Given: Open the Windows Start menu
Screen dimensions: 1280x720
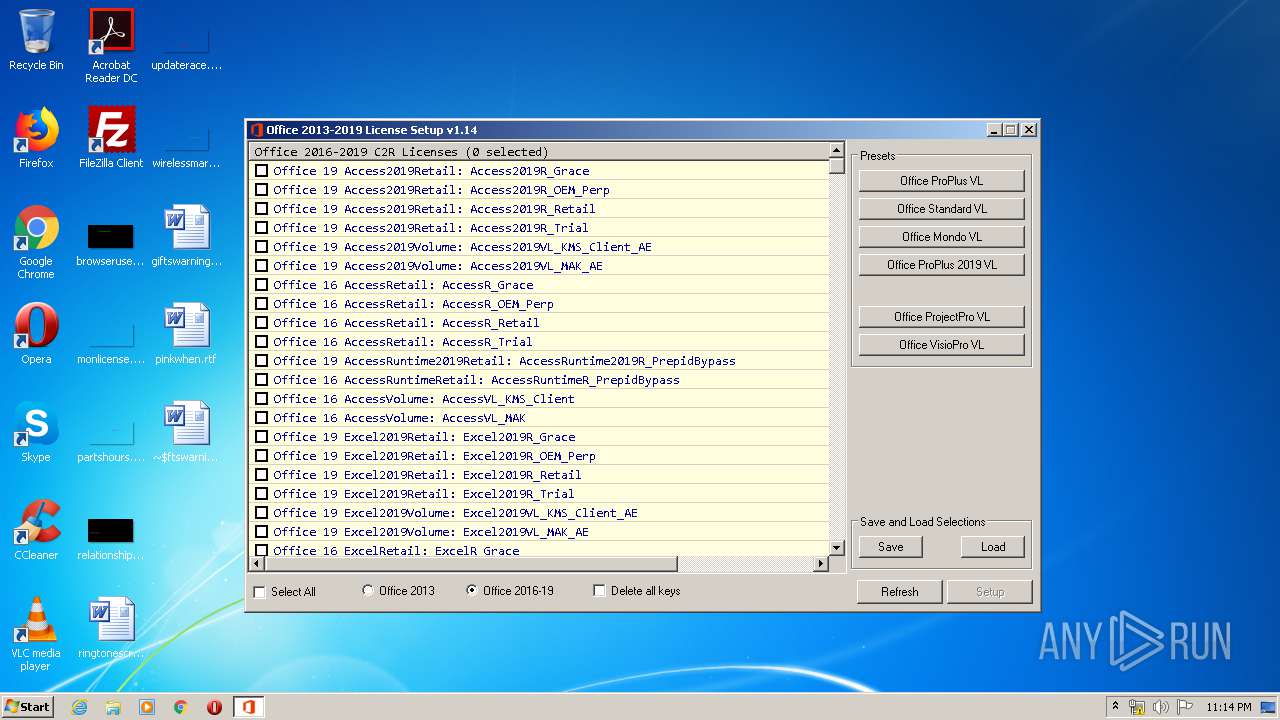Looking at the screenshot, I should 28,707.
